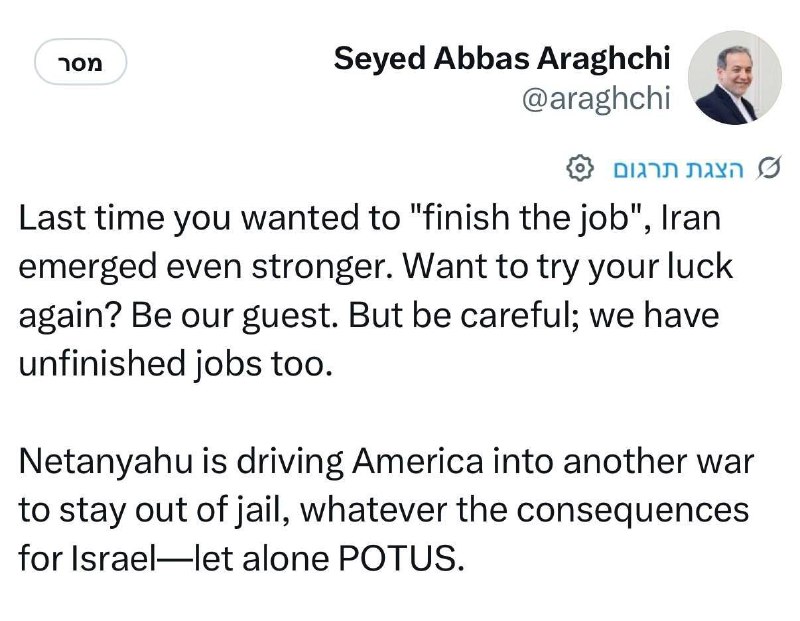This screenshot has width=800, height=621.
Task: Click the text "unfinished jobs too."
Action: [x=176, y=364]
